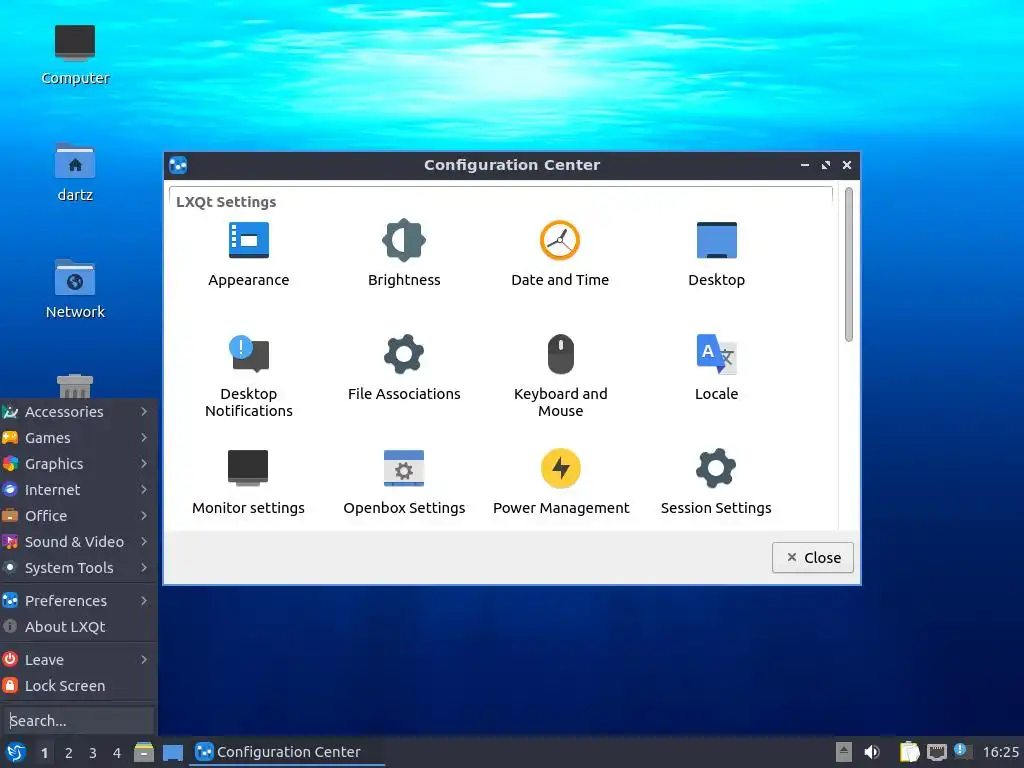Open File Associations gear icon

404,354
